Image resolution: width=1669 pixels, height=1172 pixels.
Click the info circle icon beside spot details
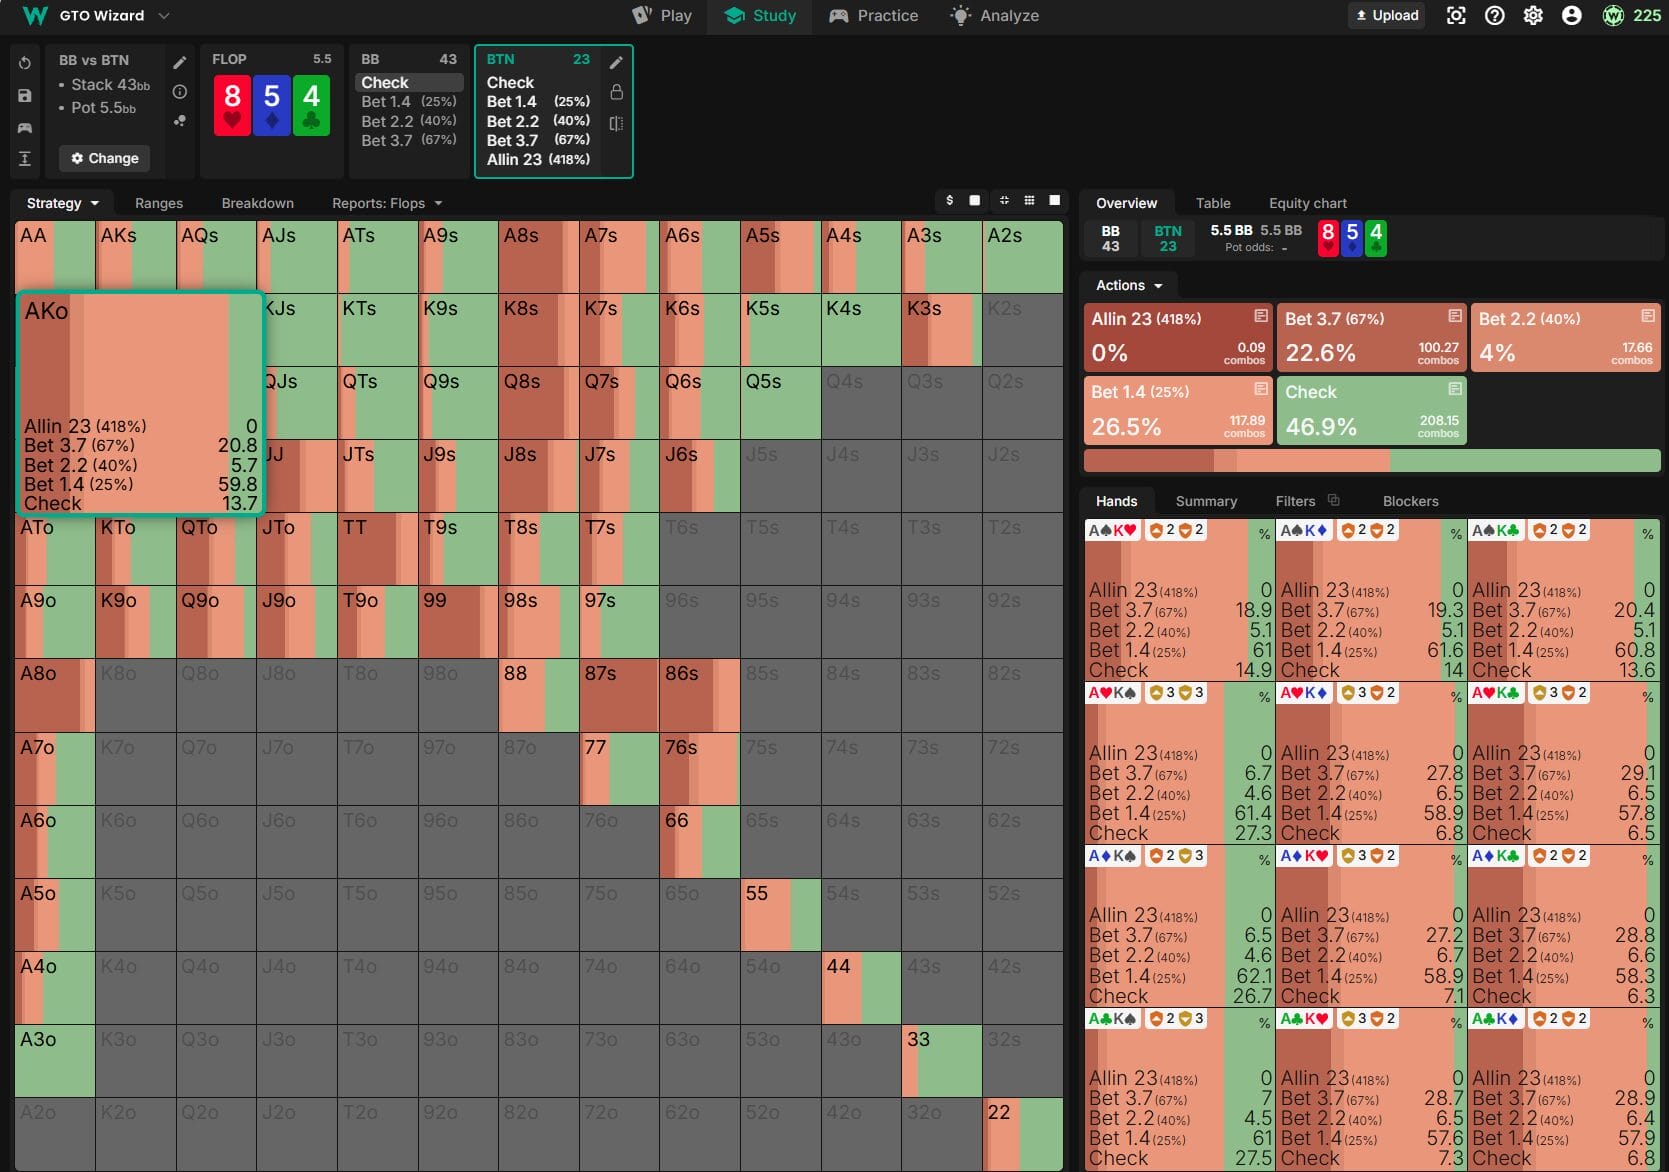pyautogui.click(x=180, y=92)
